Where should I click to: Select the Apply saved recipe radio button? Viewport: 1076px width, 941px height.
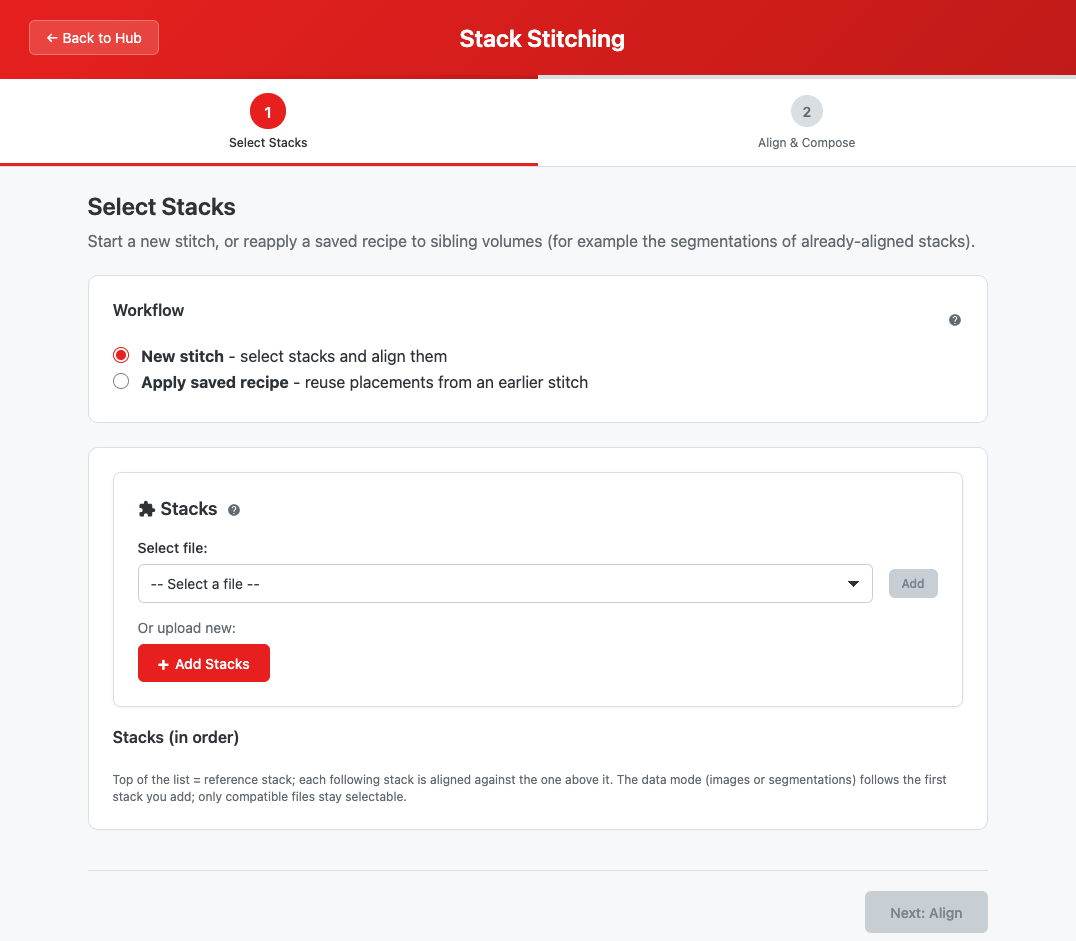click(121, 382)
